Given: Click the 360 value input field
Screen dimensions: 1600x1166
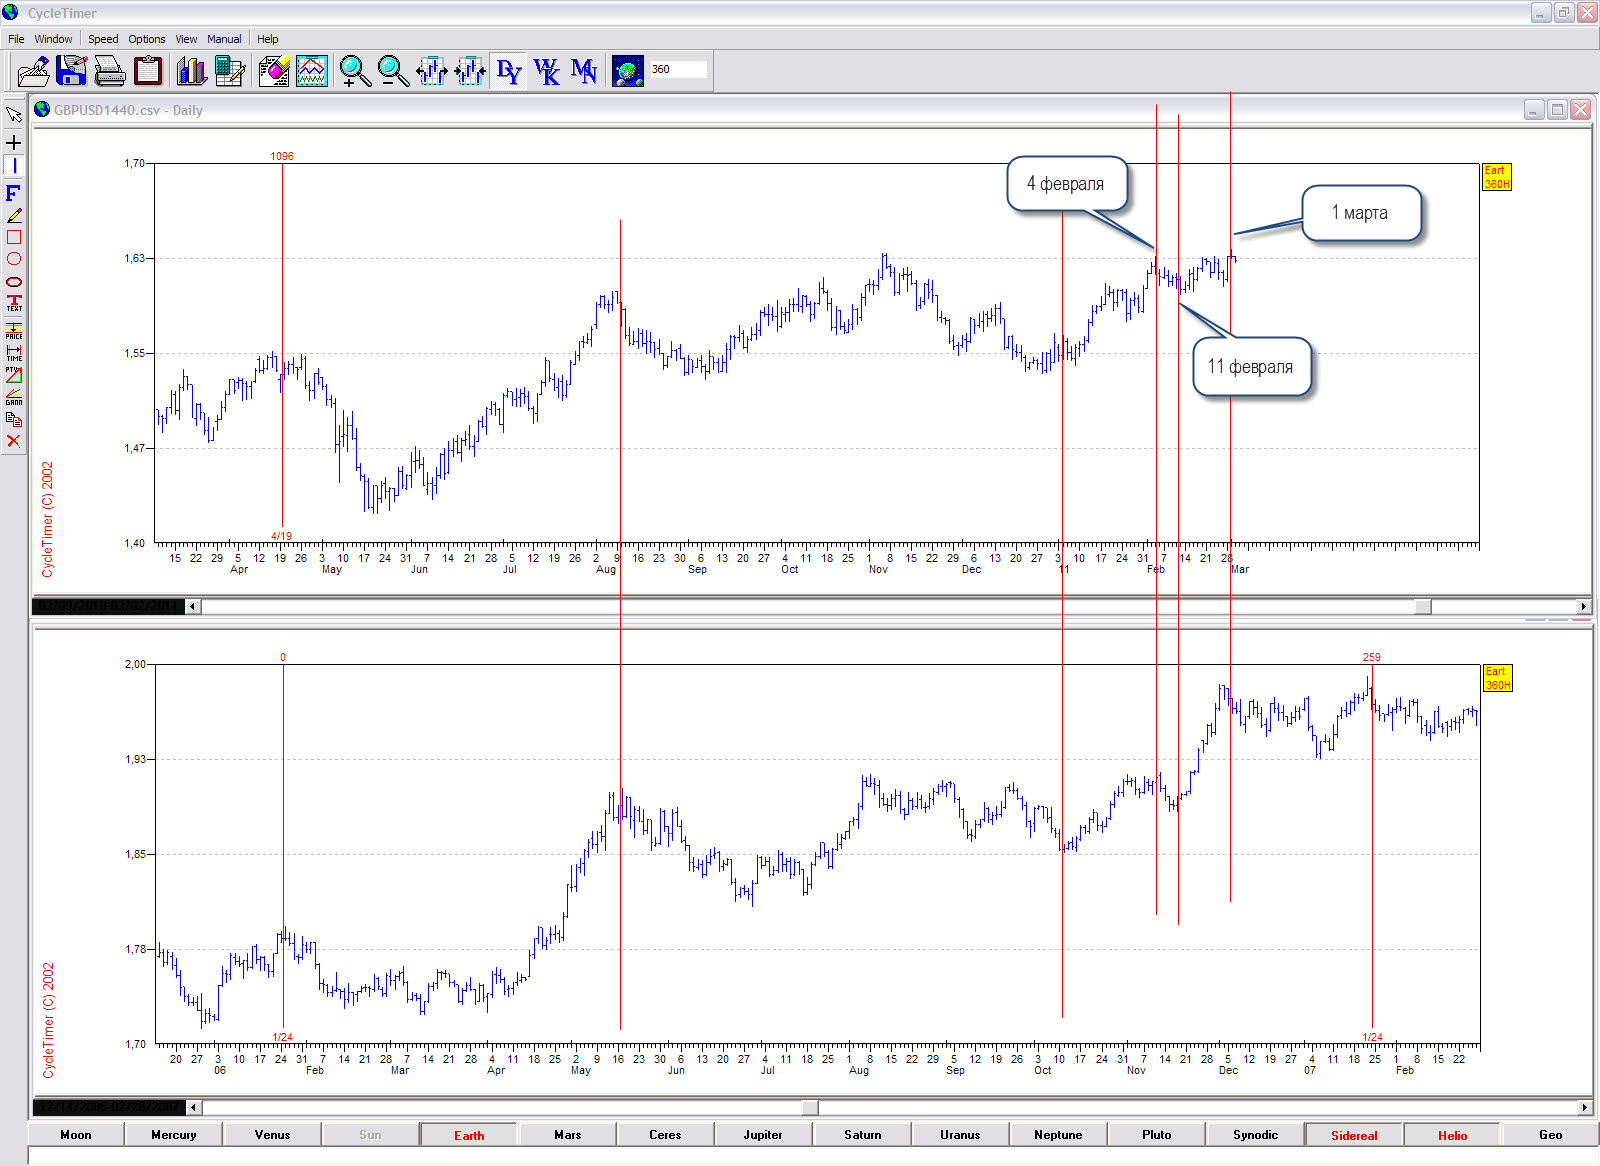Looking at the screenshot, I should 678,69.
